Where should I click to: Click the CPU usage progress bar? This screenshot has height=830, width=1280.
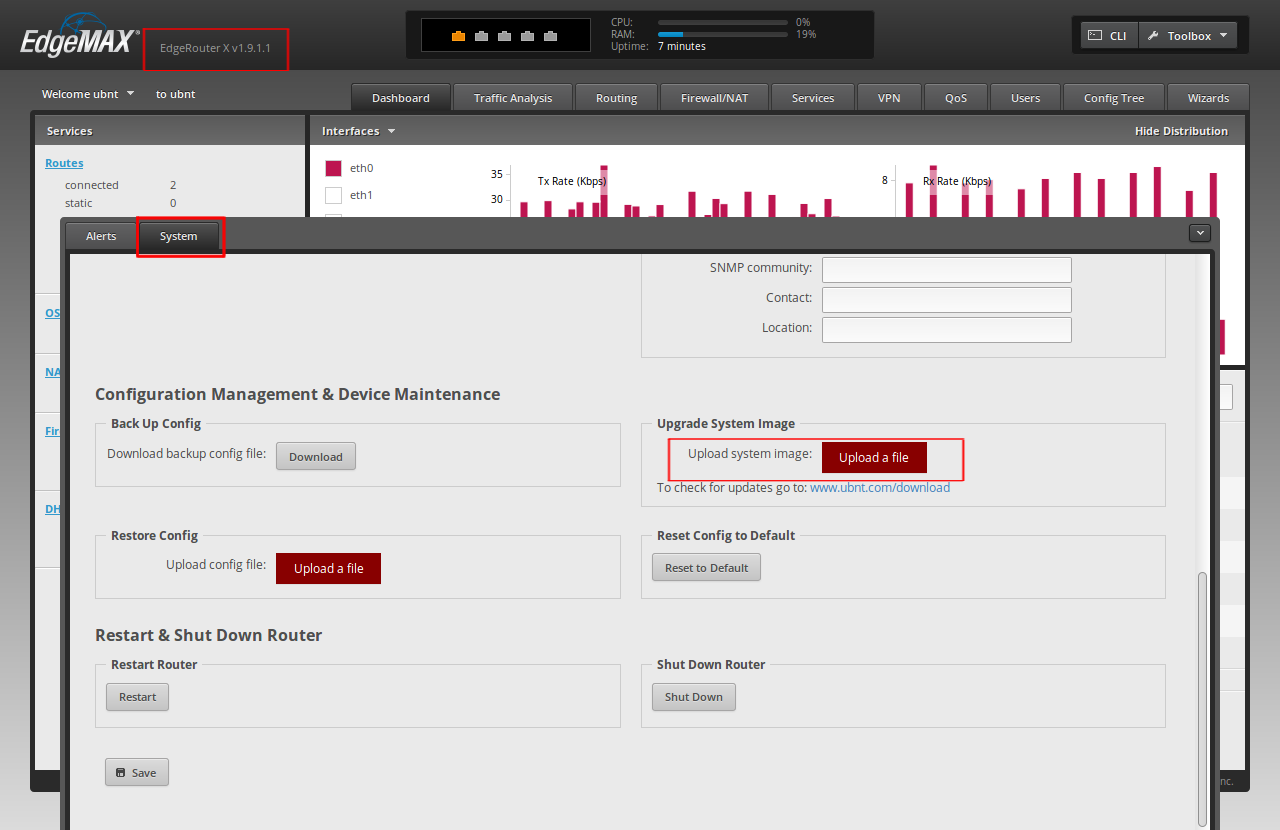click(722, 22)
